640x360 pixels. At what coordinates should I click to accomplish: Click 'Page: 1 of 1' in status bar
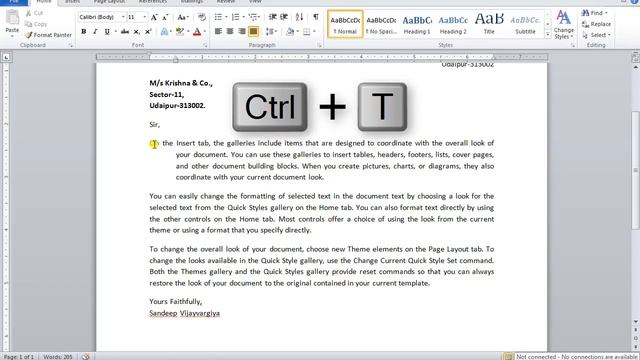(x=18, y=357)
